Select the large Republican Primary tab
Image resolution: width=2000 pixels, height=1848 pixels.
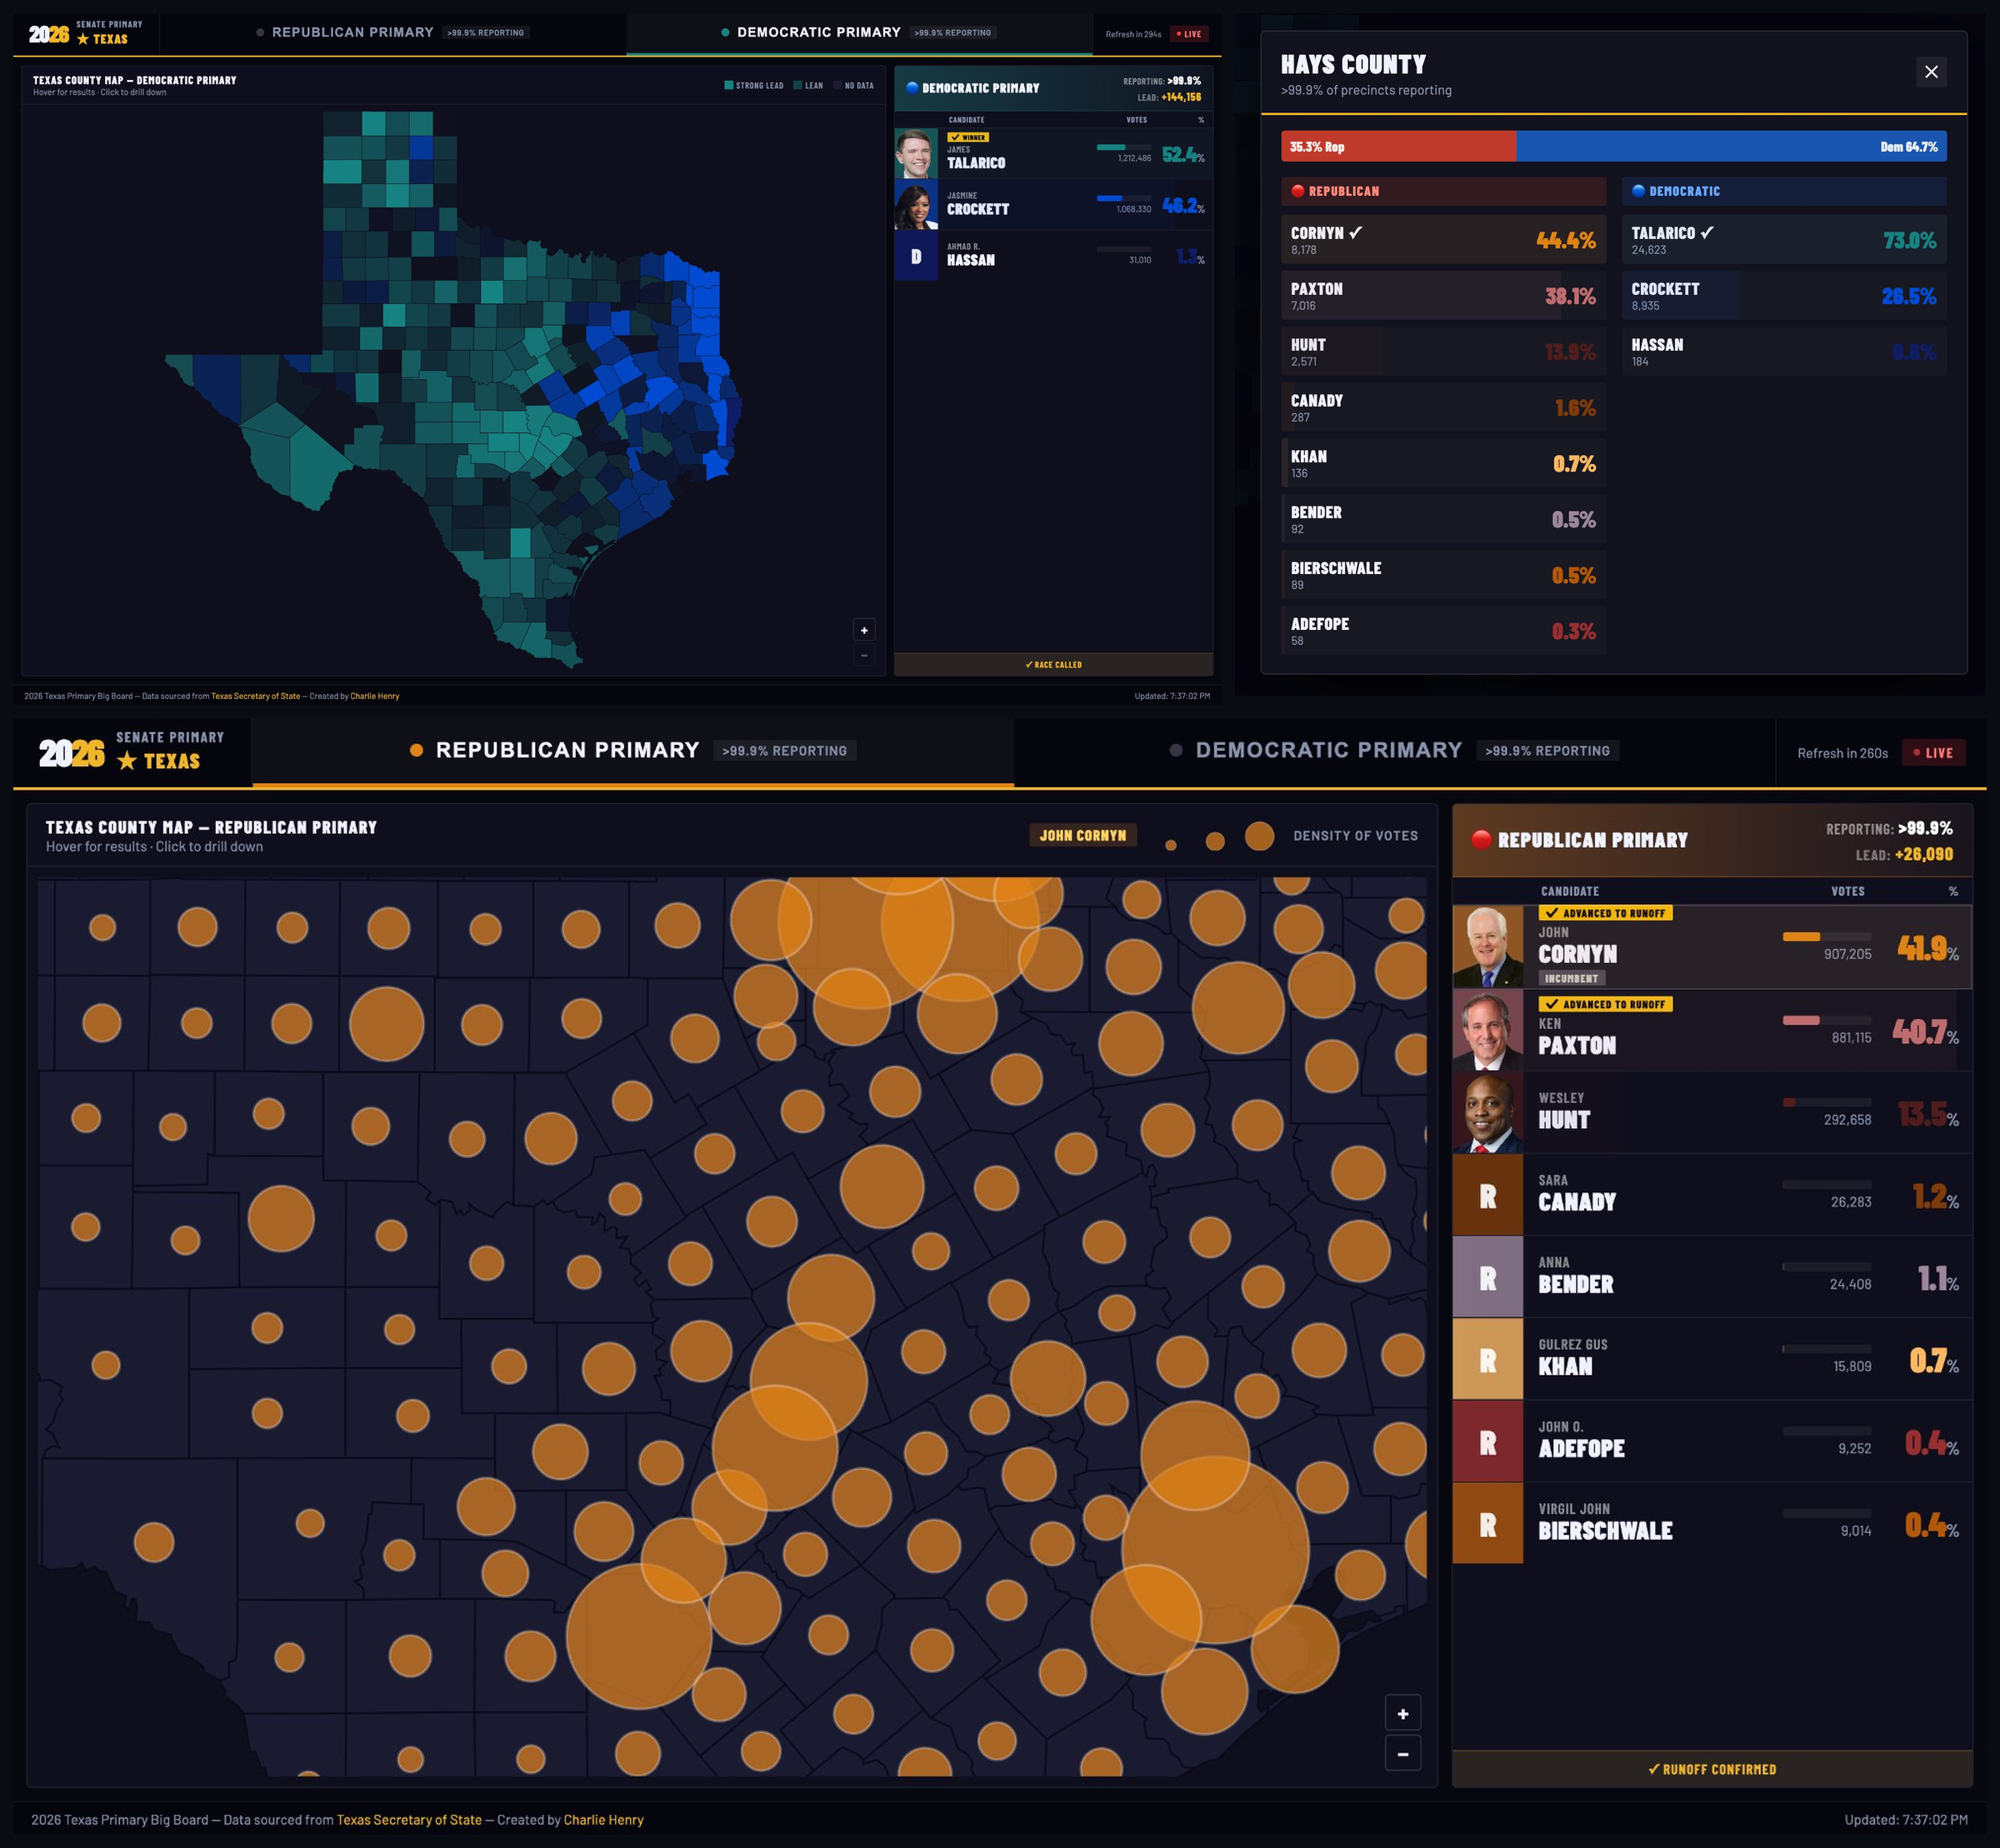(567, 750)
